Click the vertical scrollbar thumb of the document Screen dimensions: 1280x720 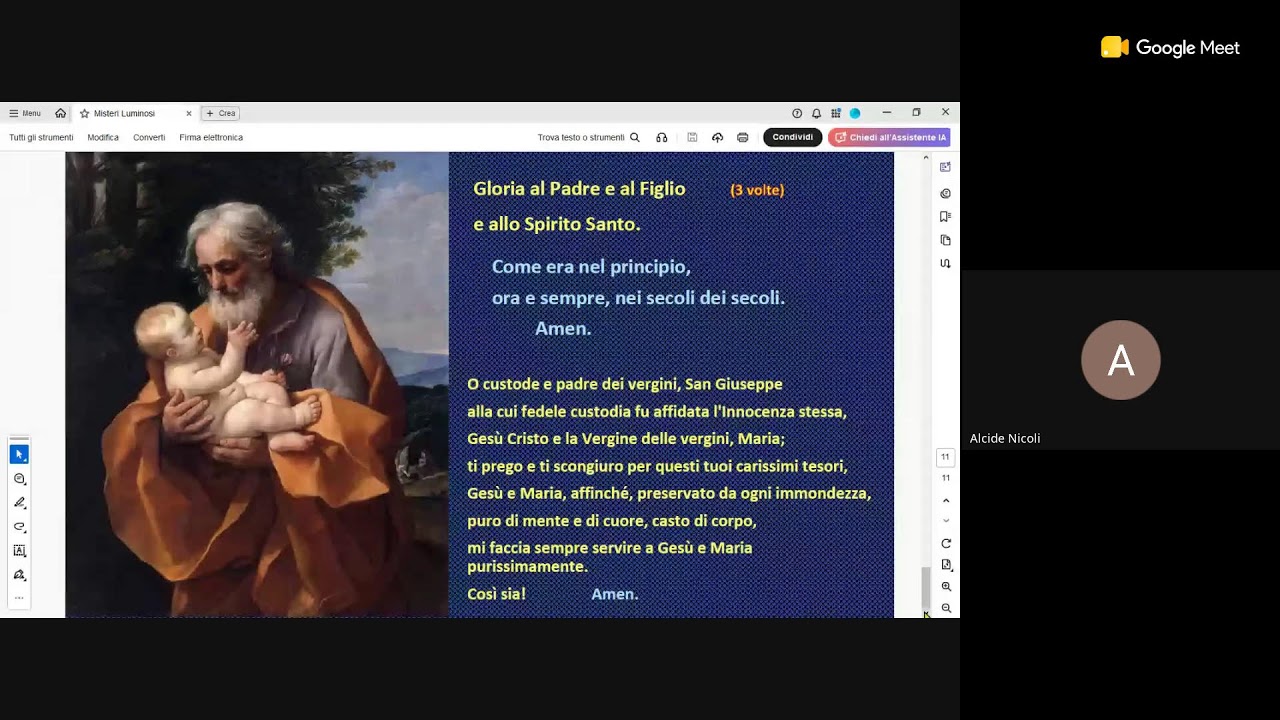point(926,586)
